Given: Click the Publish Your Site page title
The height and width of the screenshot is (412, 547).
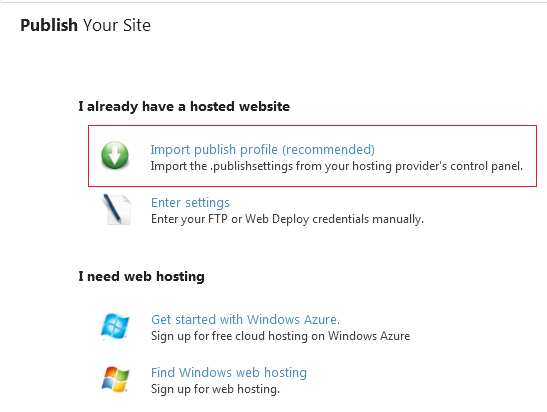Looking at the screenshot, I should pyautogui.click(x=85, y=25).
